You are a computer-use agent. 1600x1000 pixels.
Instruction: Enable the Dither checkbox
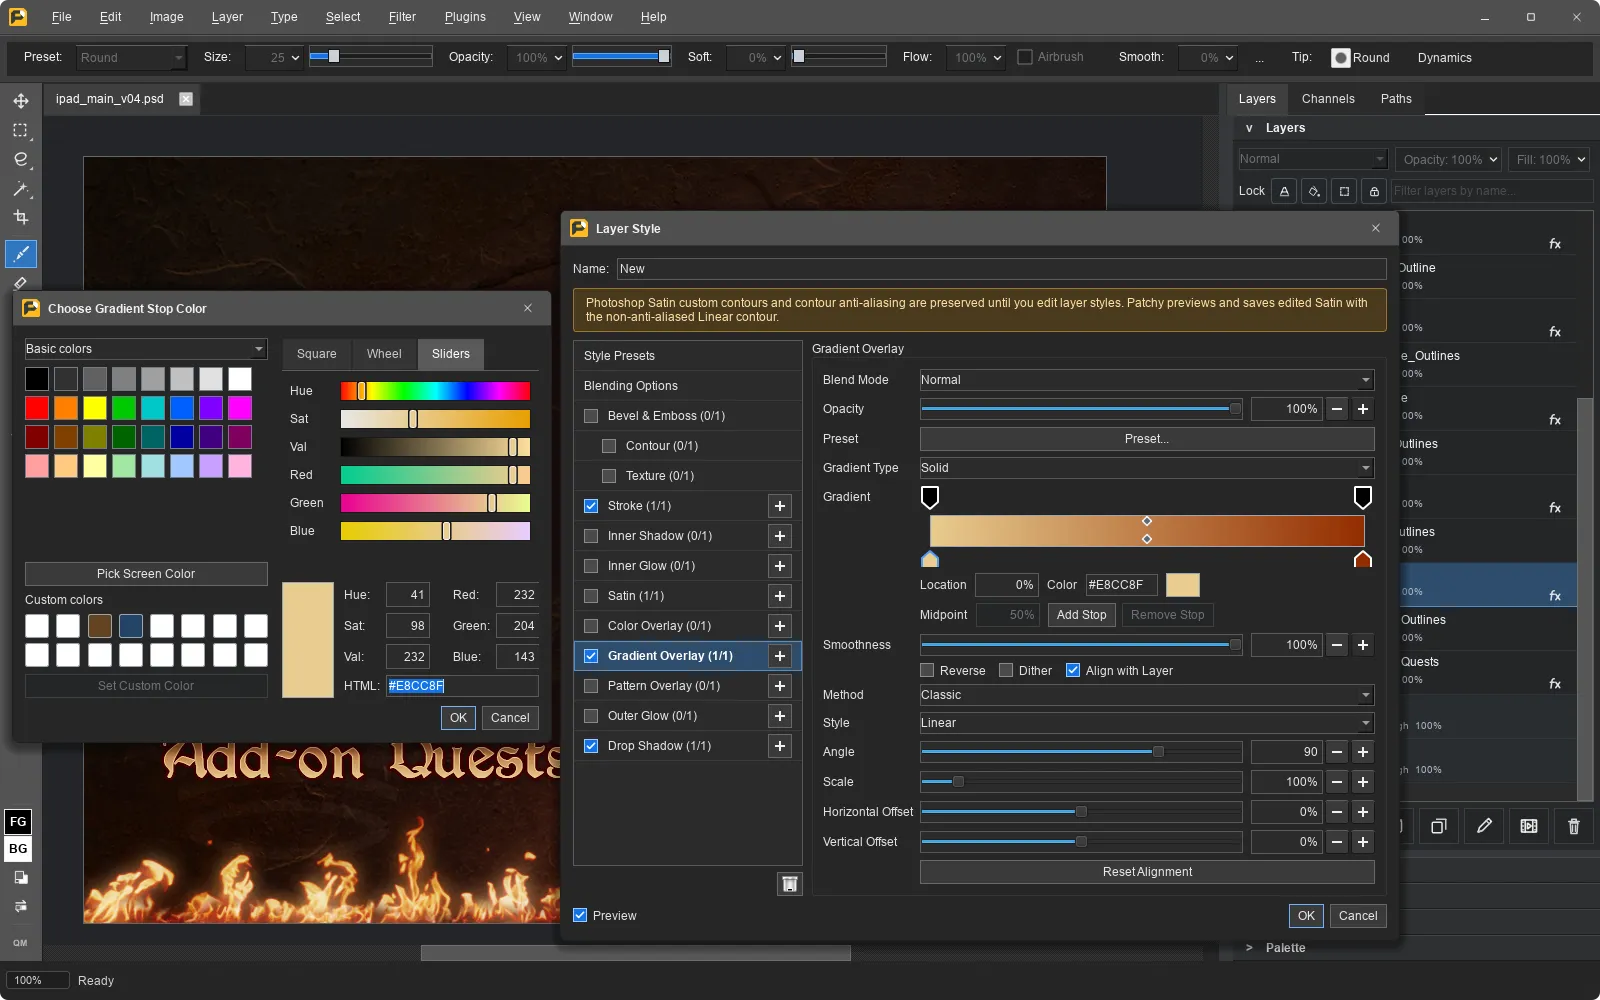pos(1006,671)
